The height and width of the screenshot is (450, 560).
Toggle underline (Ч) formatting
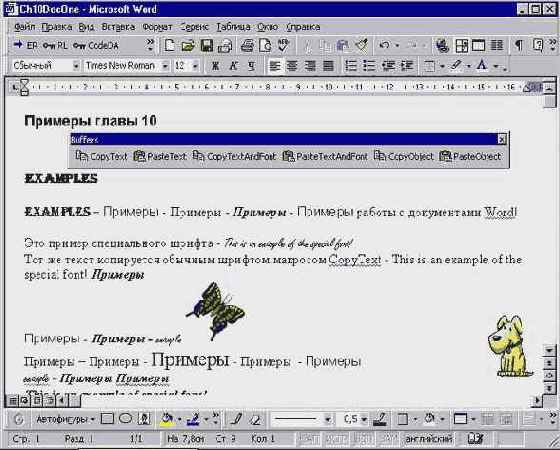pyautogui.click(x=251, y=66)
